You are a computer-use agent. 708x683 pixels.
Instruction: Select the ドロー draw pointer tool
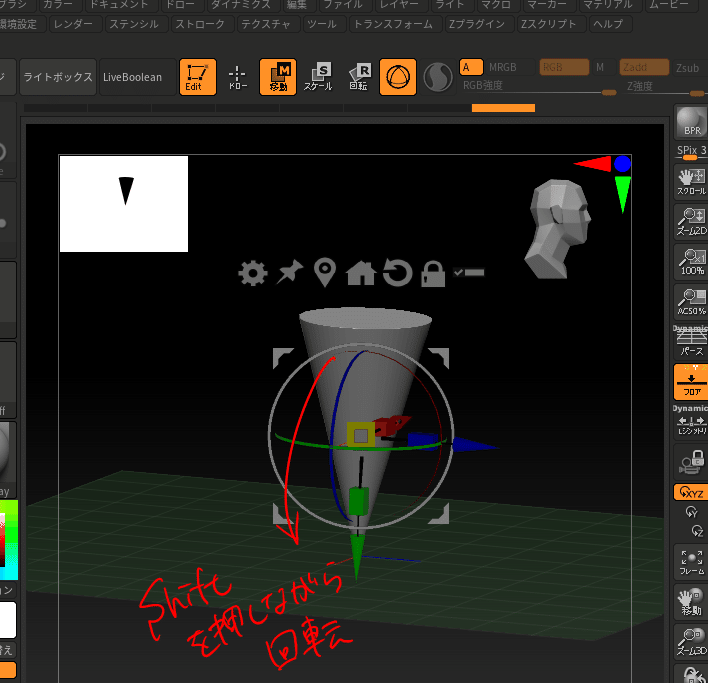pyautogui.click(x=238, y=77)
